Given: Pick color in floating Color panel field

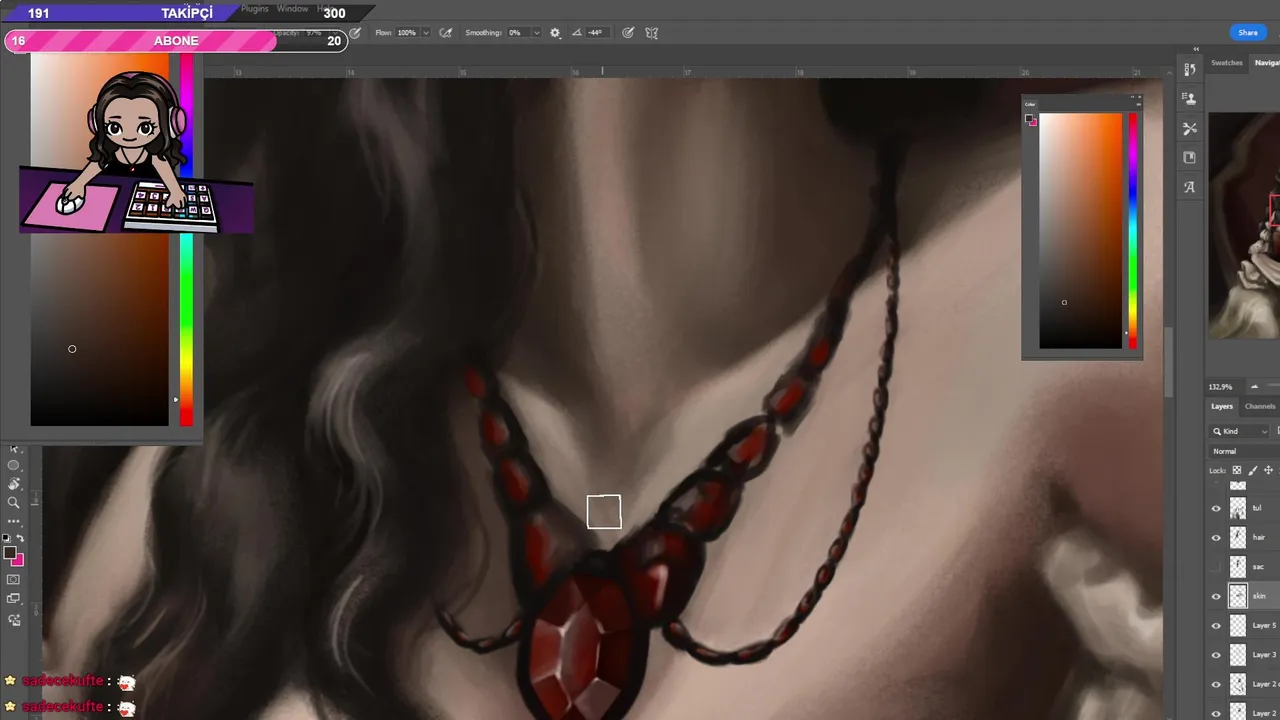Looking at the screenshot, I should 1081,231.
